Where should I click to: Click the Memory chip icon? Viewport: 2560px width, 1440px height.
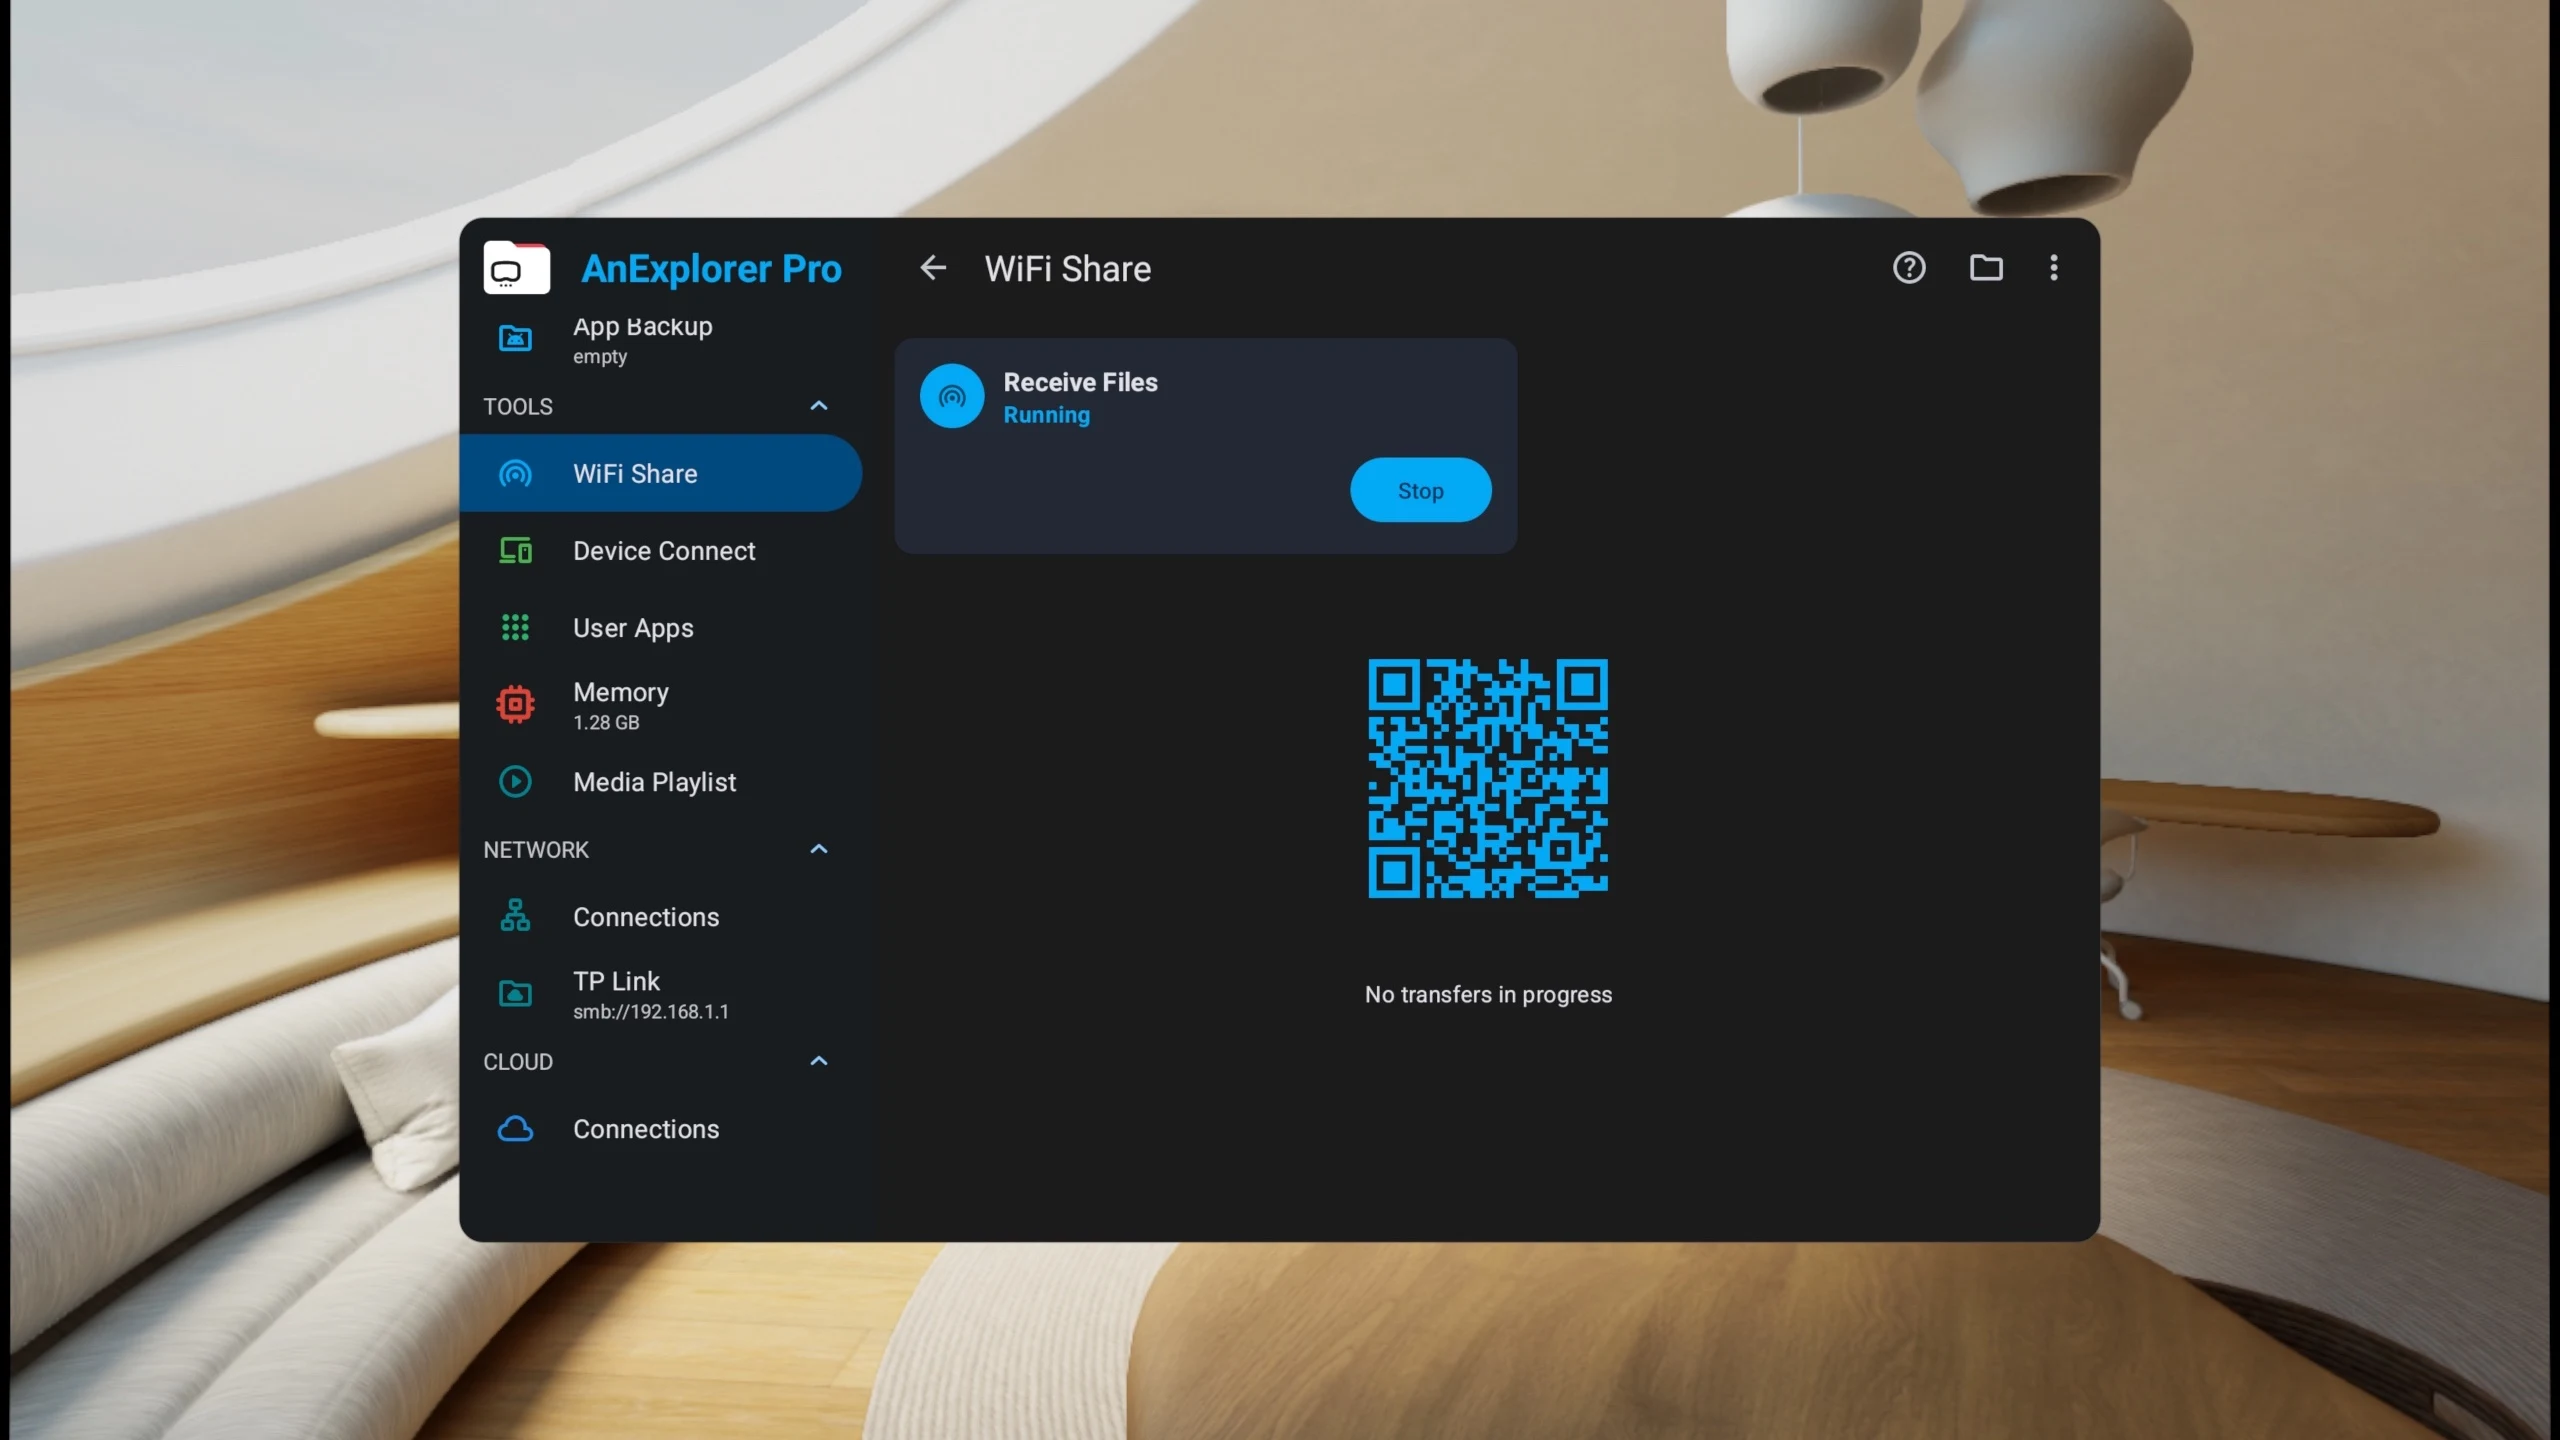pyautogui.click(x=515, y=705)
